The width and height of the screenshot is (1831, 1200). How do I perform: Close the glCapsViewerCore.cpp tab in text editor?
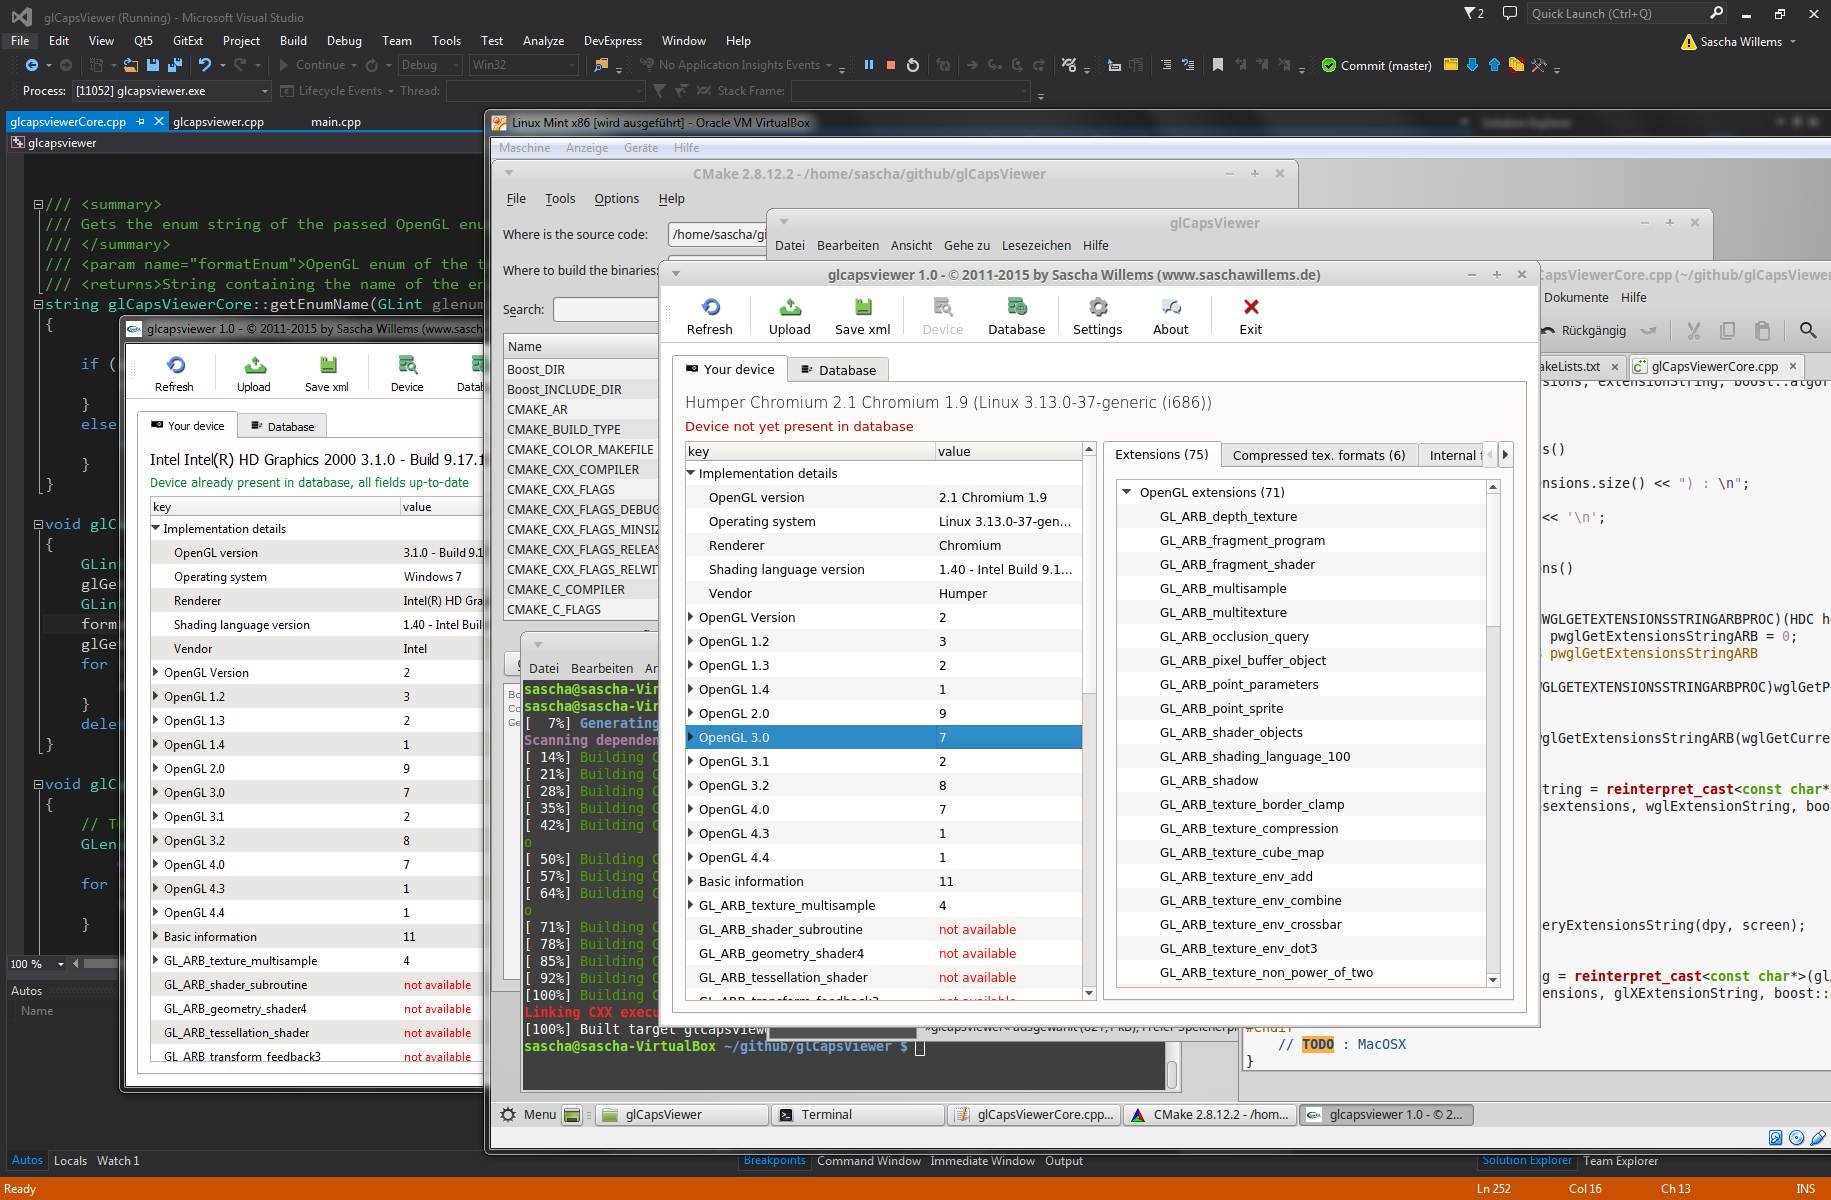pyautogui.click(x=1793, y=366)
